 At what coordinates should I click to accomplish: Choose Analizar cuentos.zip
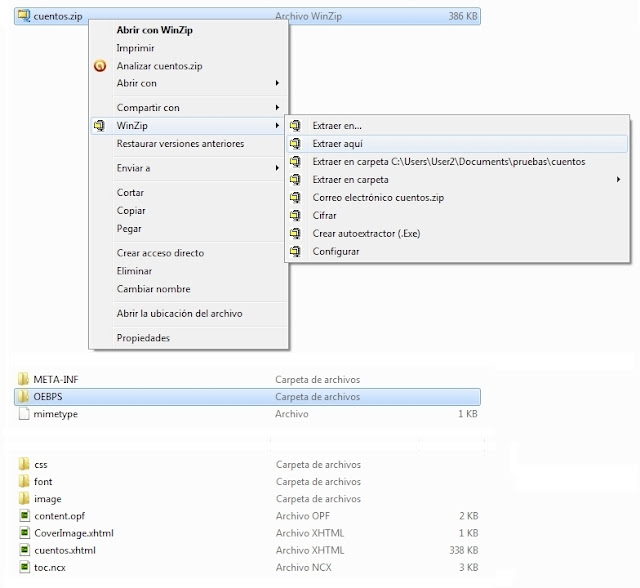159,66
